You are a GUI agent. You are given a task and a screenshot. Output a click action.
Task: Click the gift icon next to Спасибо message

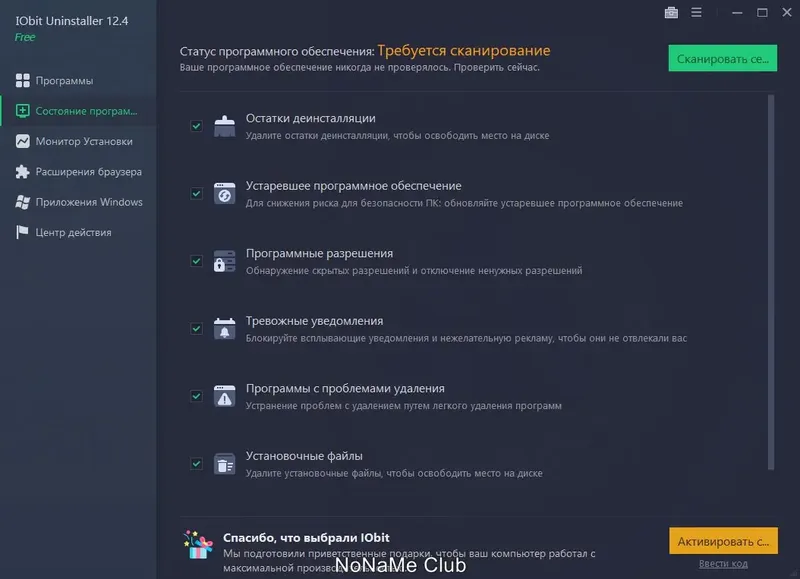pos(198,543)
